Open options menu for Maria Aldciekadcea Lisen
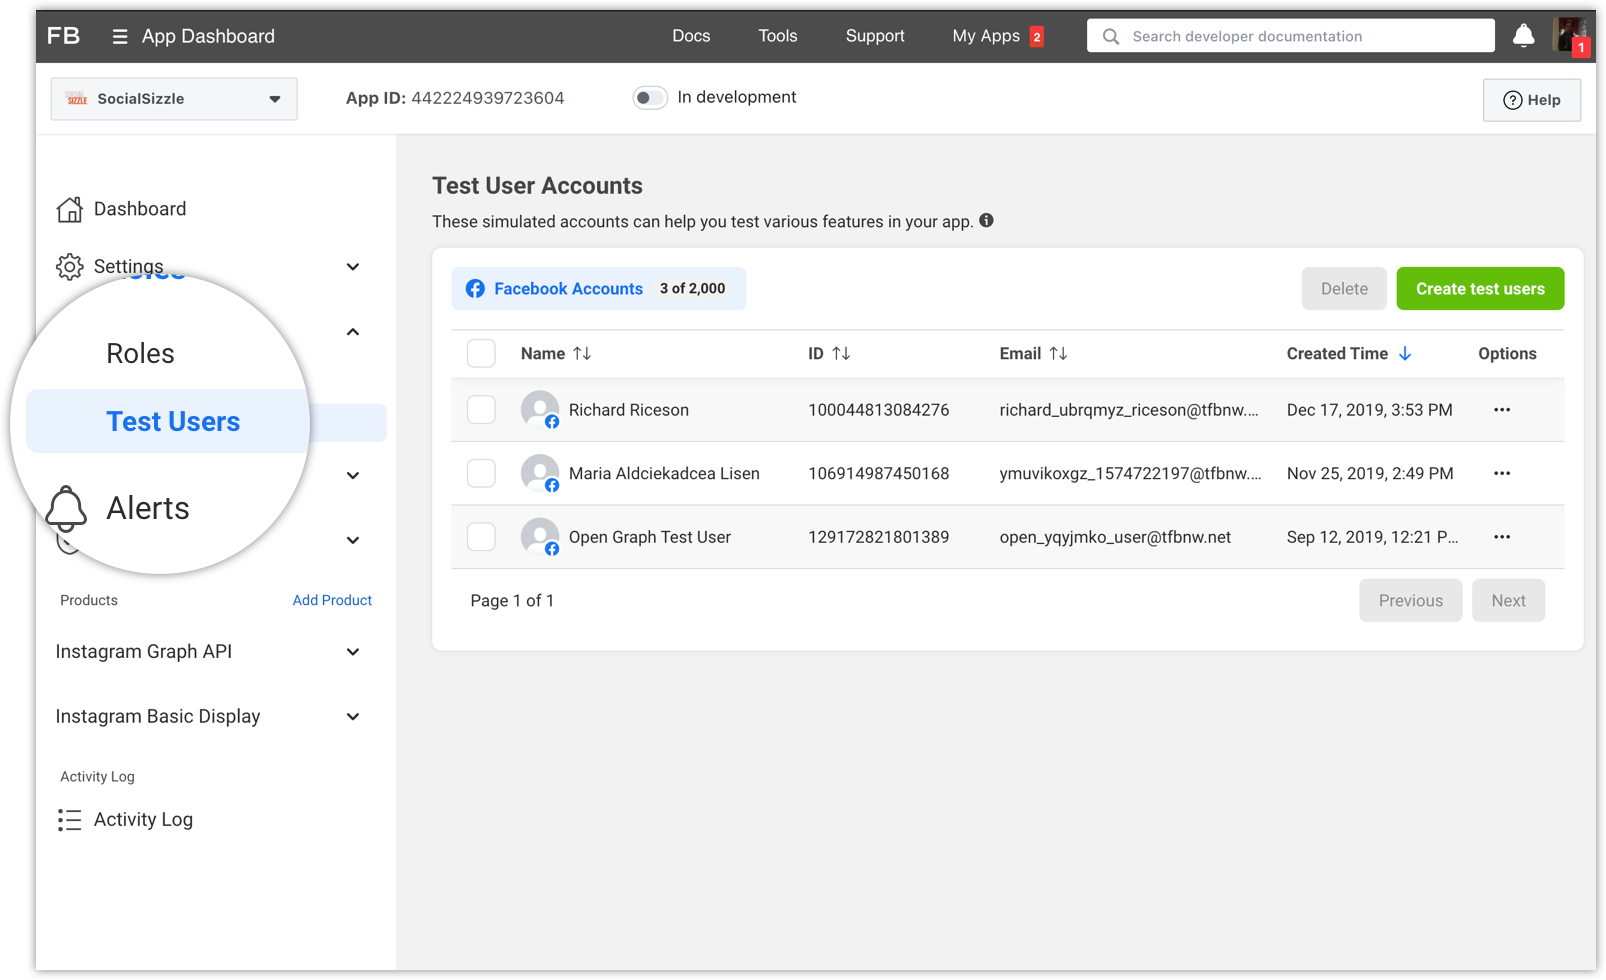The width and height of the screenshot is (1606, 980). coord(1502,473)
